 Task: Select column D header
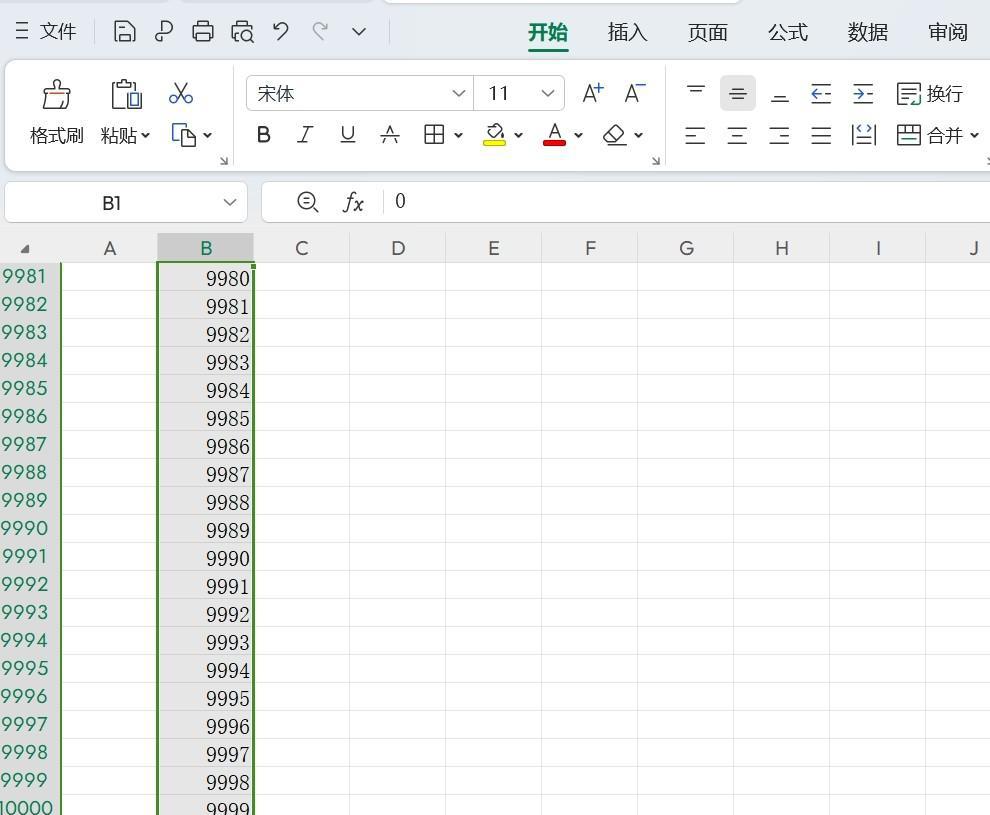pos(398,248)
